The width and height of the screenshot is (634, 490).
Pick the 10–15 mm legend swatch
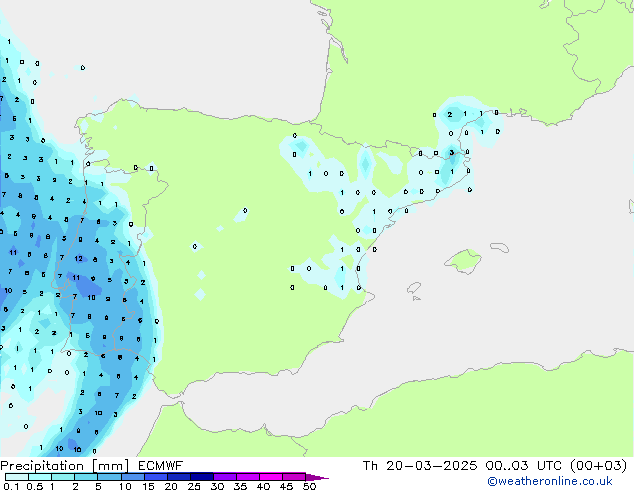[132, 477]
